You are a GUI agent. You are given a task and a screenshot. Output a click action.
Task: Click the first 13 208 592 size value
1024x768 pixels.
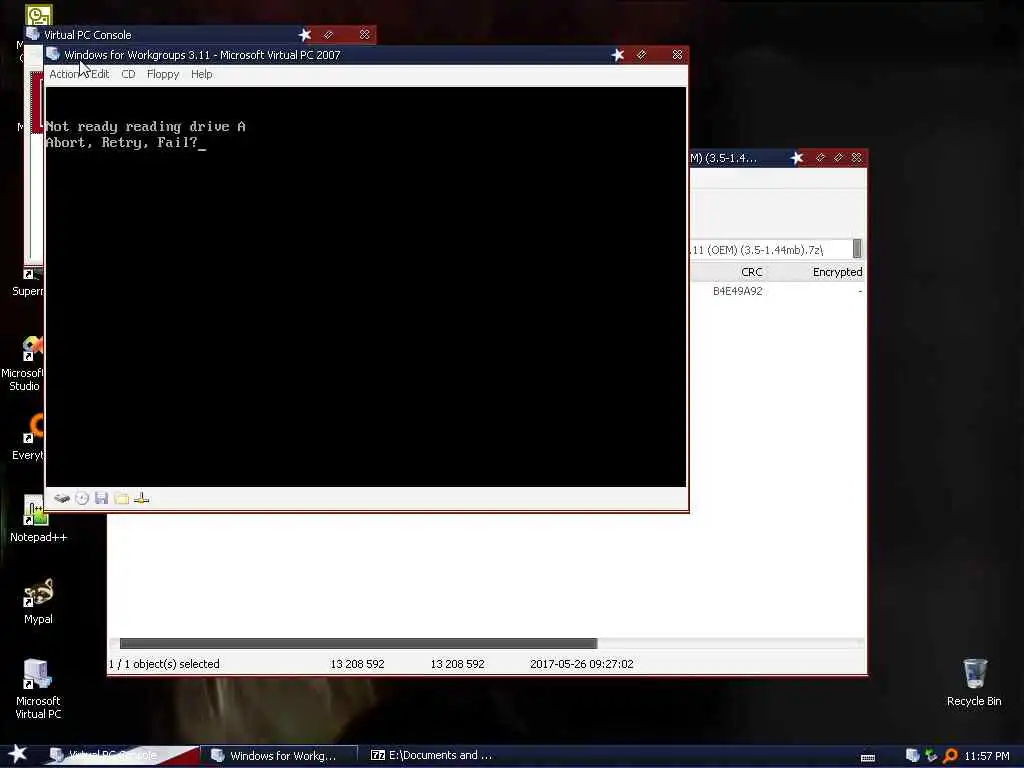click(x=357, y=664)
